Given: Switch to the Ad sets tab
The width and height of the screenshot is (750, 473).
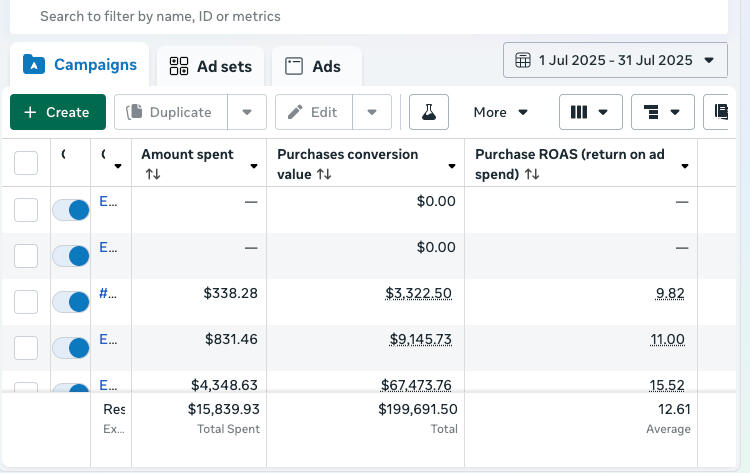Looking at the screenshot, I should [x=211, y=67].
